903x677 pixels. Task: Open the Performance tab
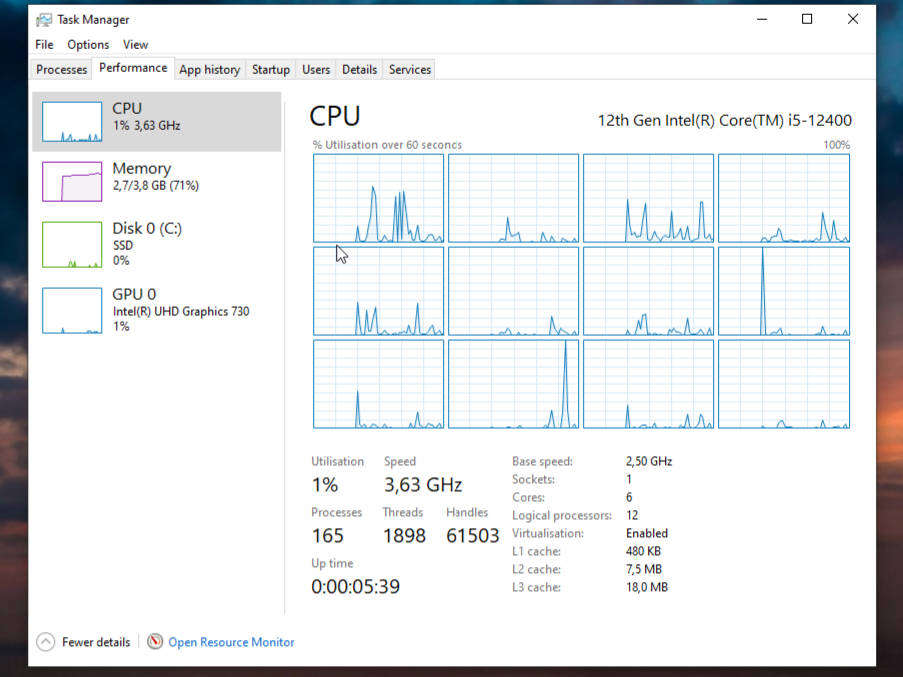pos(133,68)
